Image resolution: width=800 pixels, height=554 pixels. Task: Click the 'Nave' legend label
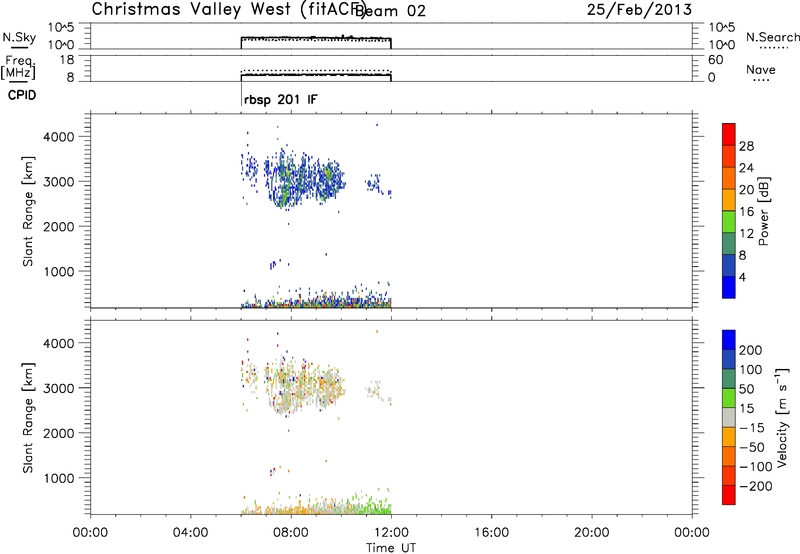pyautogui.click(x=761, y=69)
